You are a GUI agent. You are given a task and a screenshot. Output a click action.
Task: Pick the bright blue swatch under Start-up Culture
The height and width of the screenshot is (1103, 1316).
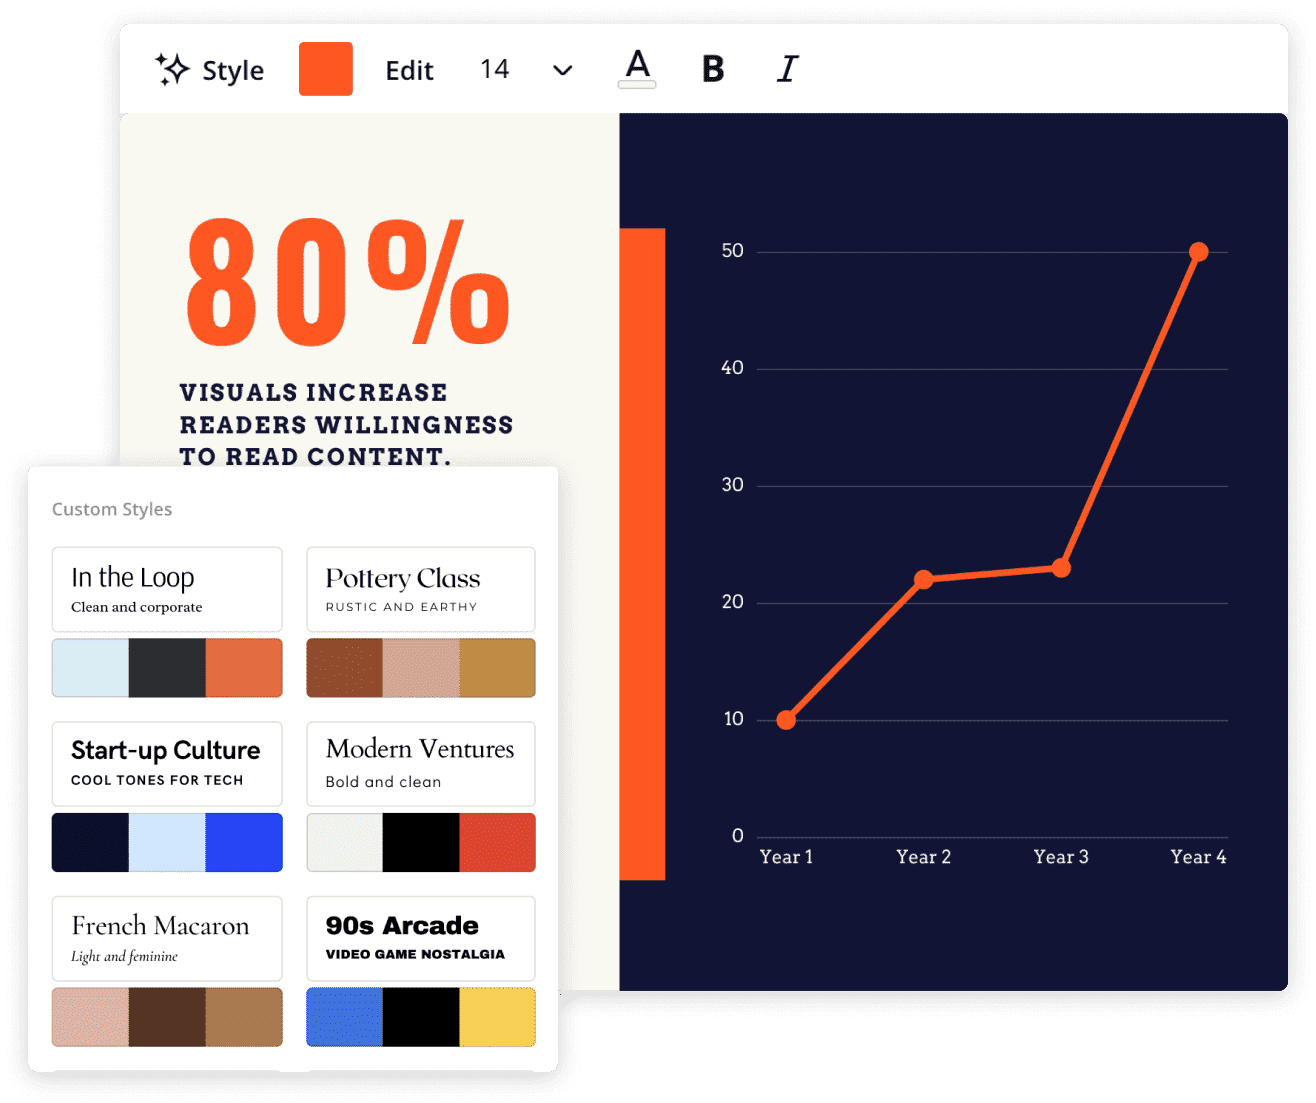244,842
